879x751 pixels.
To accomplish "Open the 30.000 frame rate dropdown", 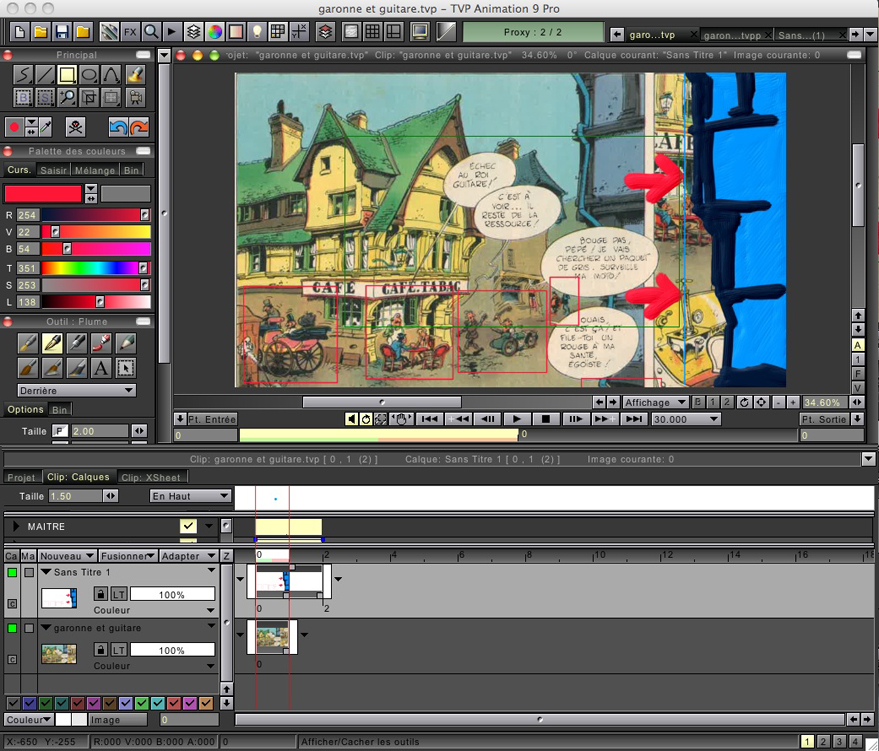I will point(686,419).
